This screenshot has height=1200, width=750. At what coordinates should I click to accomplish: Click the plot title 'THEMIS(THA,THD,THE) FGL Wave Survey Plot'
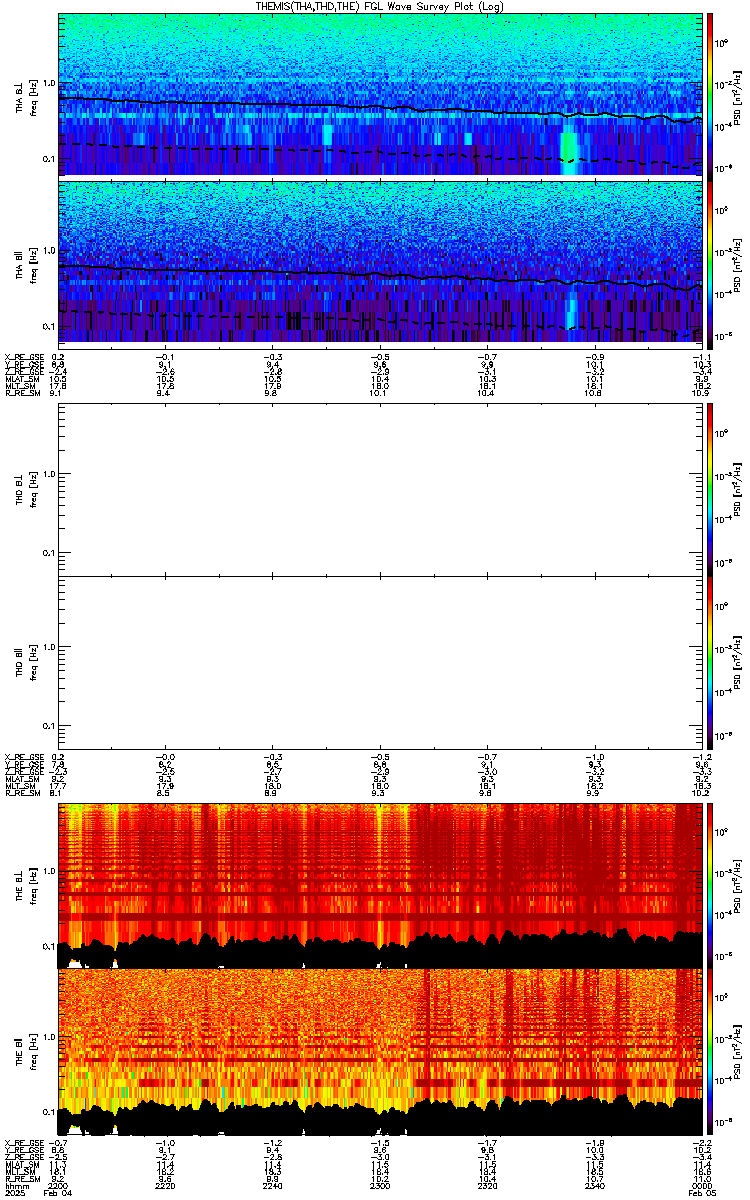[380, 6]
